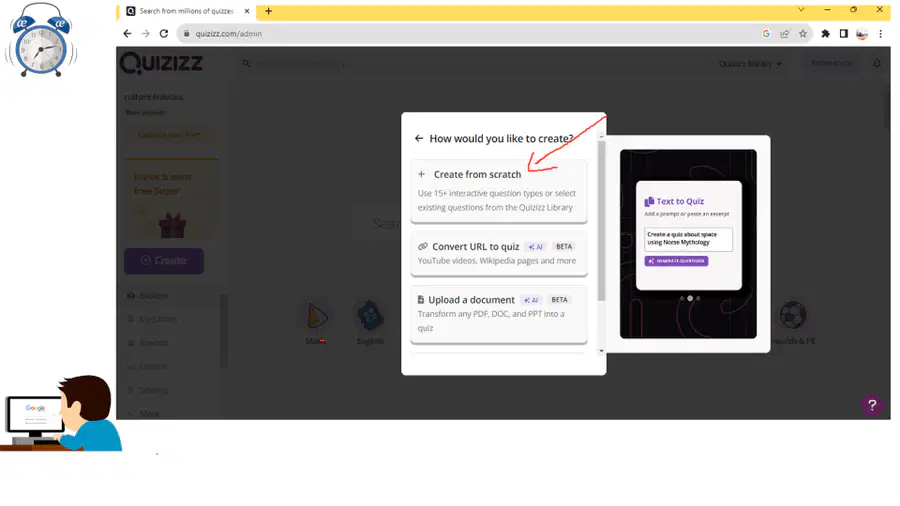Image resolution: width=900 pixels, height=506 pixels.
Task: Click the purple Create button in the sidebar
Action: point(164,261)
